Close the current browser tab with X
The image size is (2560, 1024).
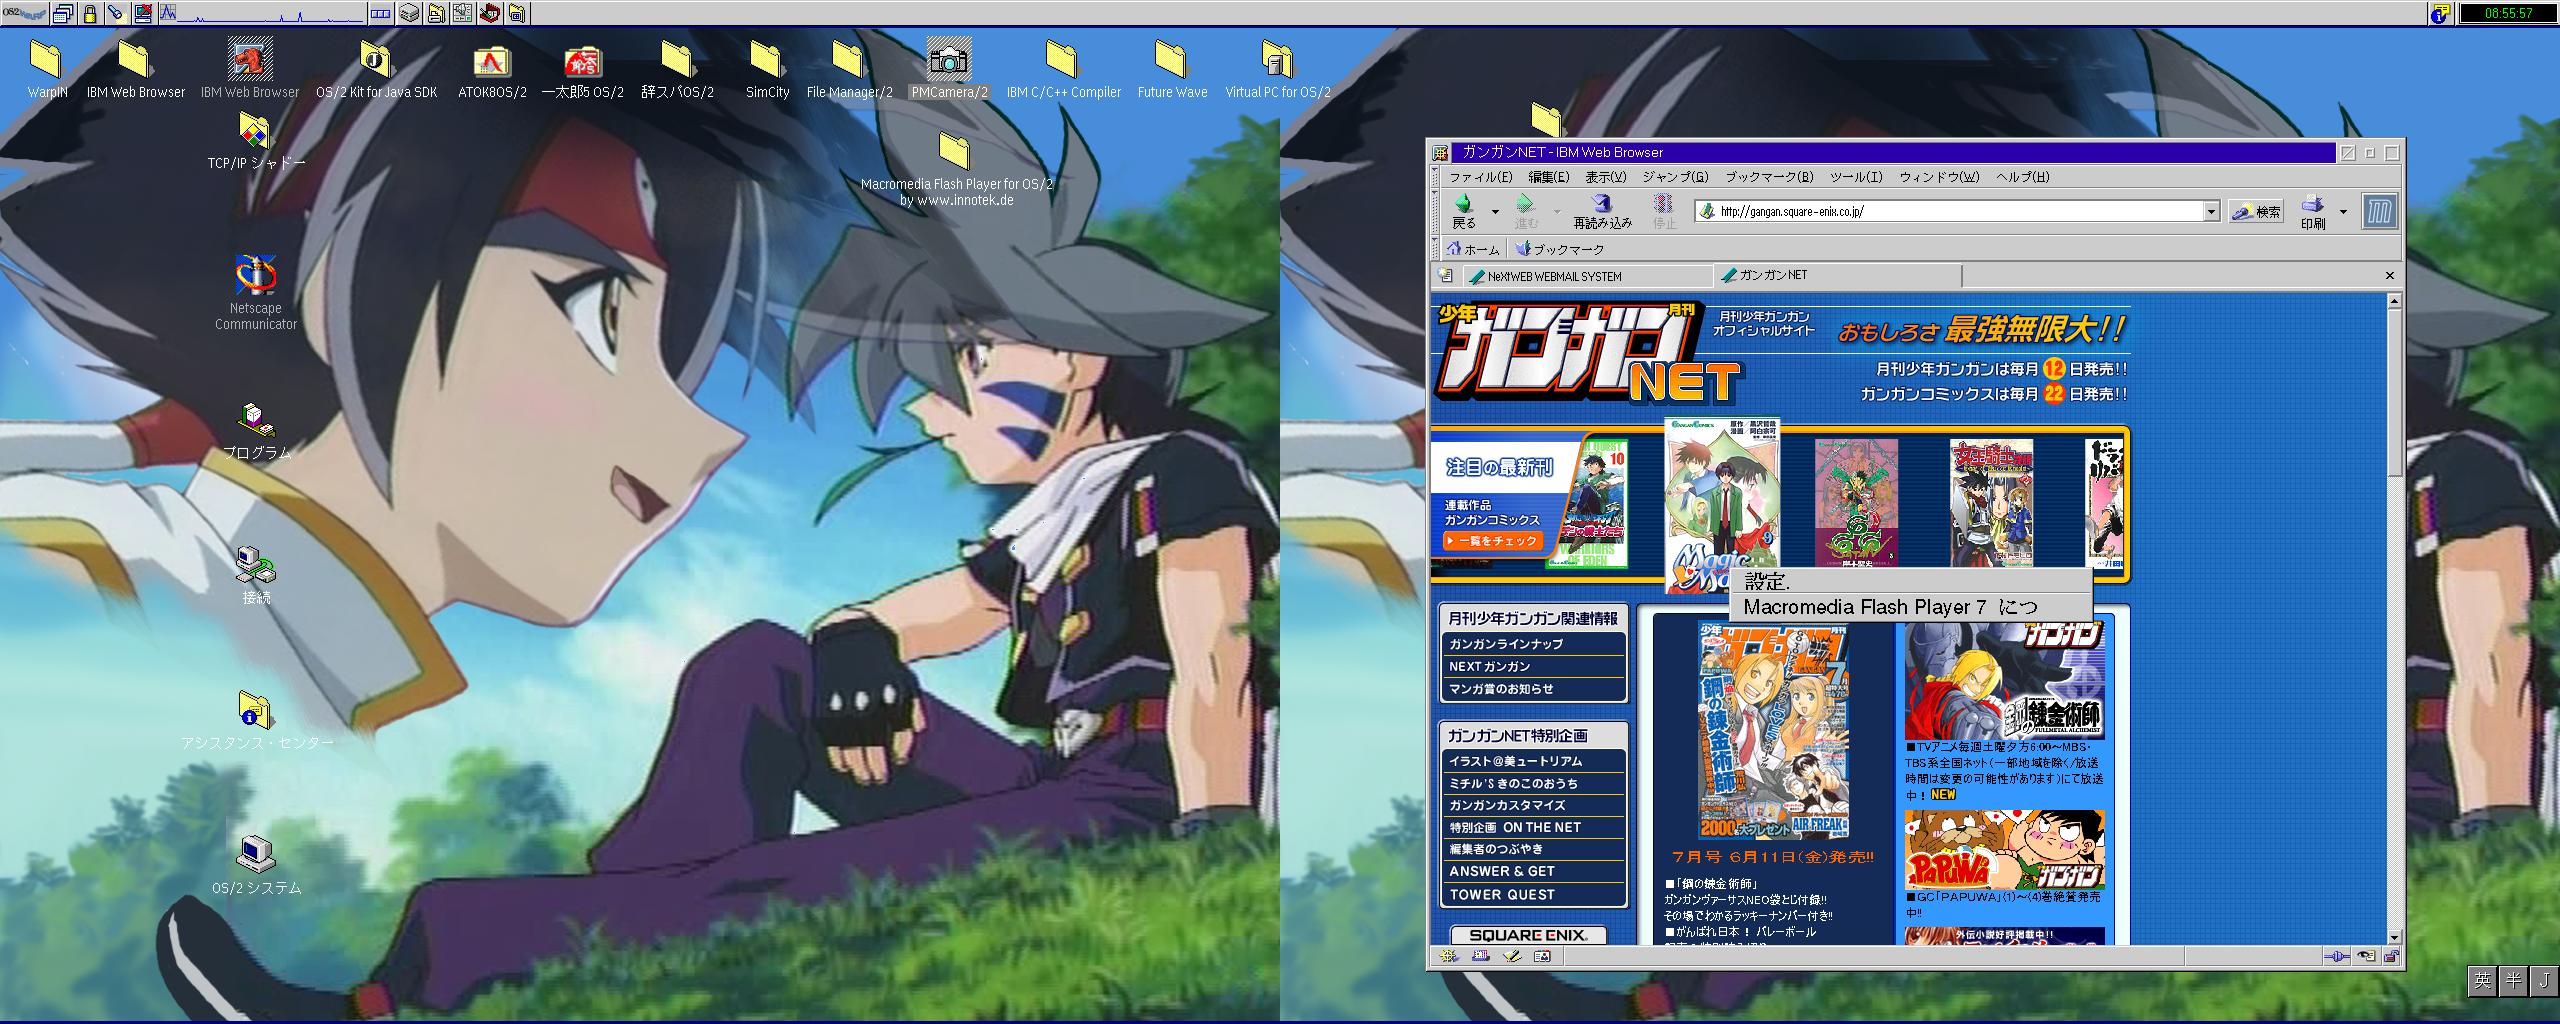tap(2390, 276)
